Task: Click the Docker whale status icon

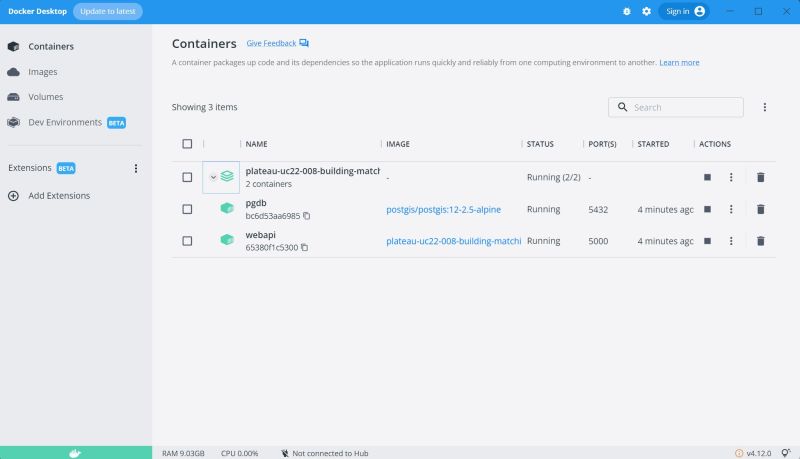Action: coord(76,453)
